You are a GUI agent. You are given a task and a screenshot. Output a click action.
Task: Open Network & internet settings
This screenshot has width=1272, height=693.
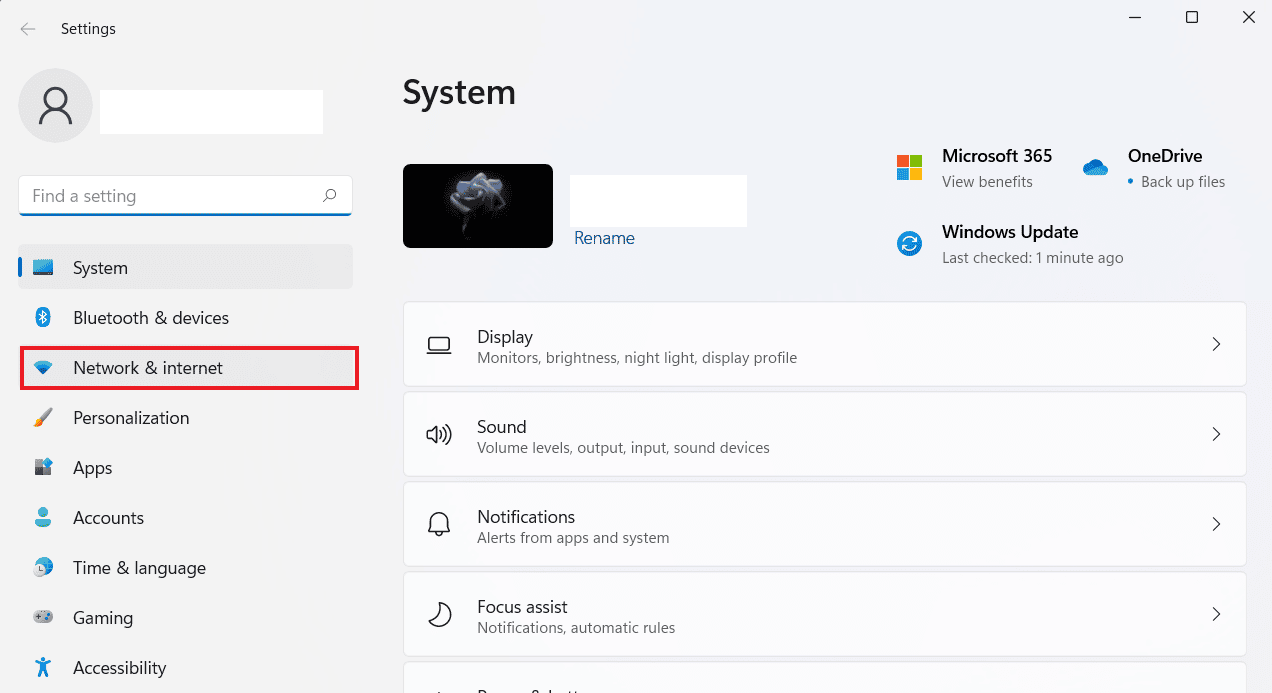tap(189, 368)
